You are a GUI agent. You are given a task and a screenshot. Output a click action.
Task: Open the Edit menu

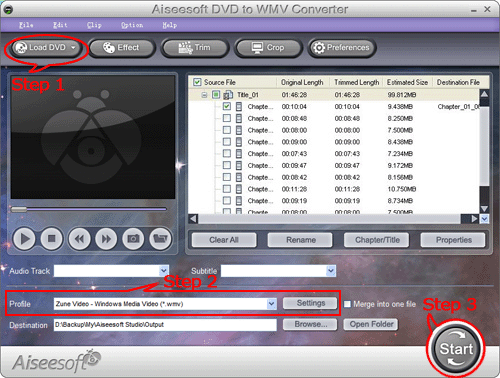click(x=60, y=25)
